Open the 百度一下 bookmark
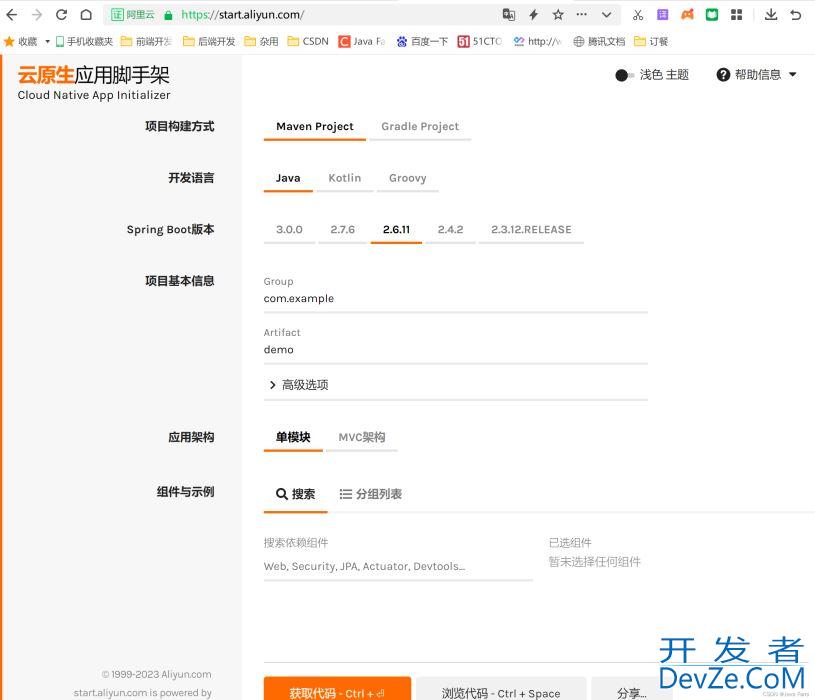The height and width of the screenshot is (700, 815). click(x=422, y=42)
